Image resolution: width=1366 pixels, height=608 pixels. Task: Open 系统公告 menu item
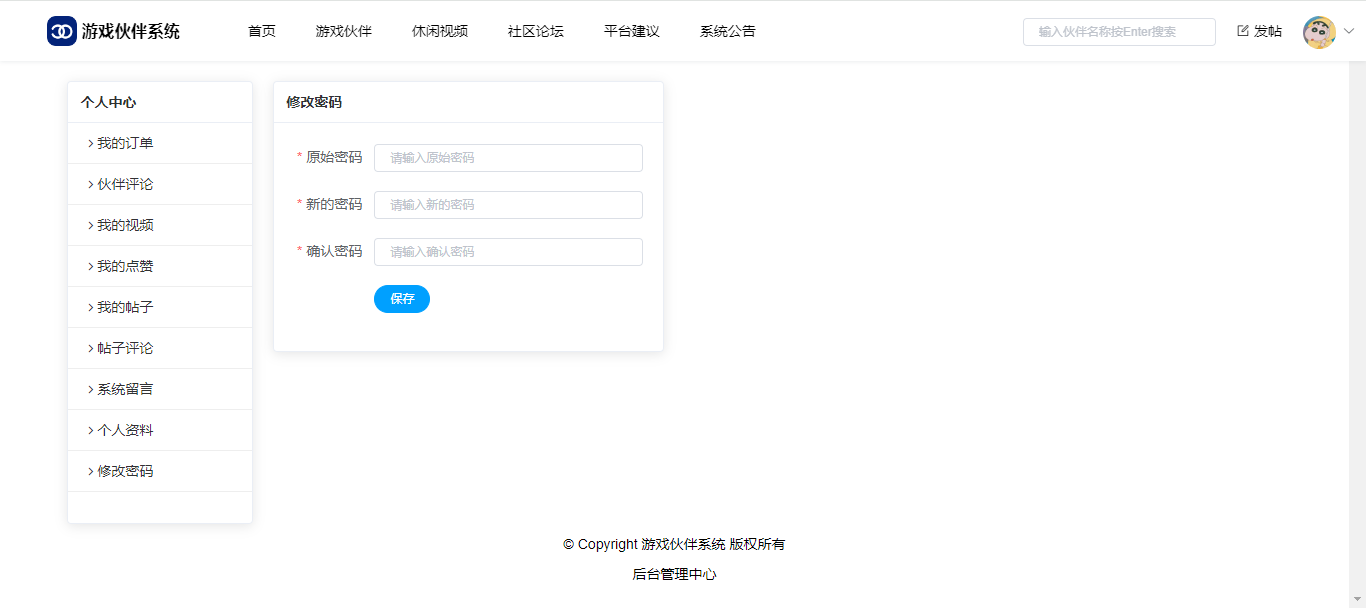728,31
